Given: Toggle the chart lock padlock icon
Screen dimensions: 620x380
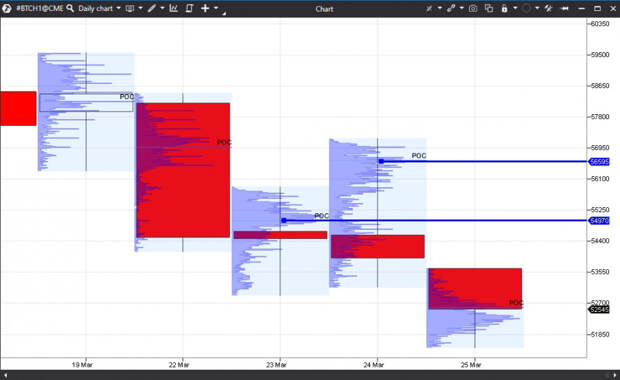Looking at the screenshot, I should [505, 8].
